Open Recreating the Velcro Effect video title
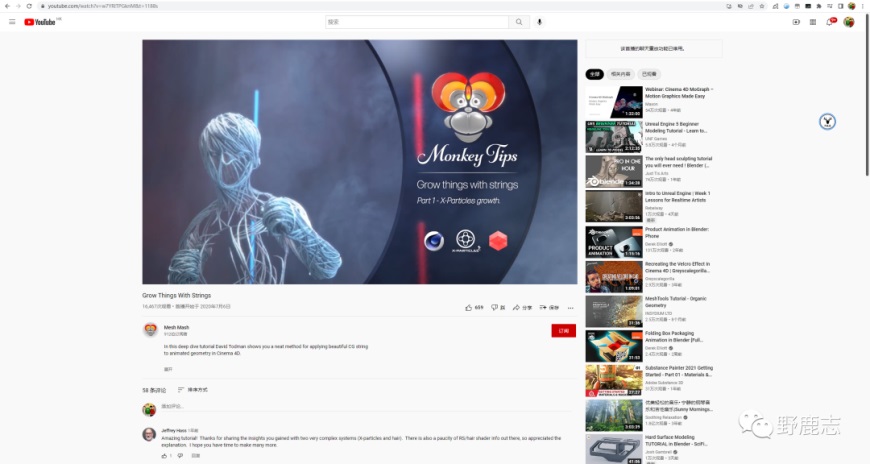Viewport: 870px width, 464px height. click(677, 268)
